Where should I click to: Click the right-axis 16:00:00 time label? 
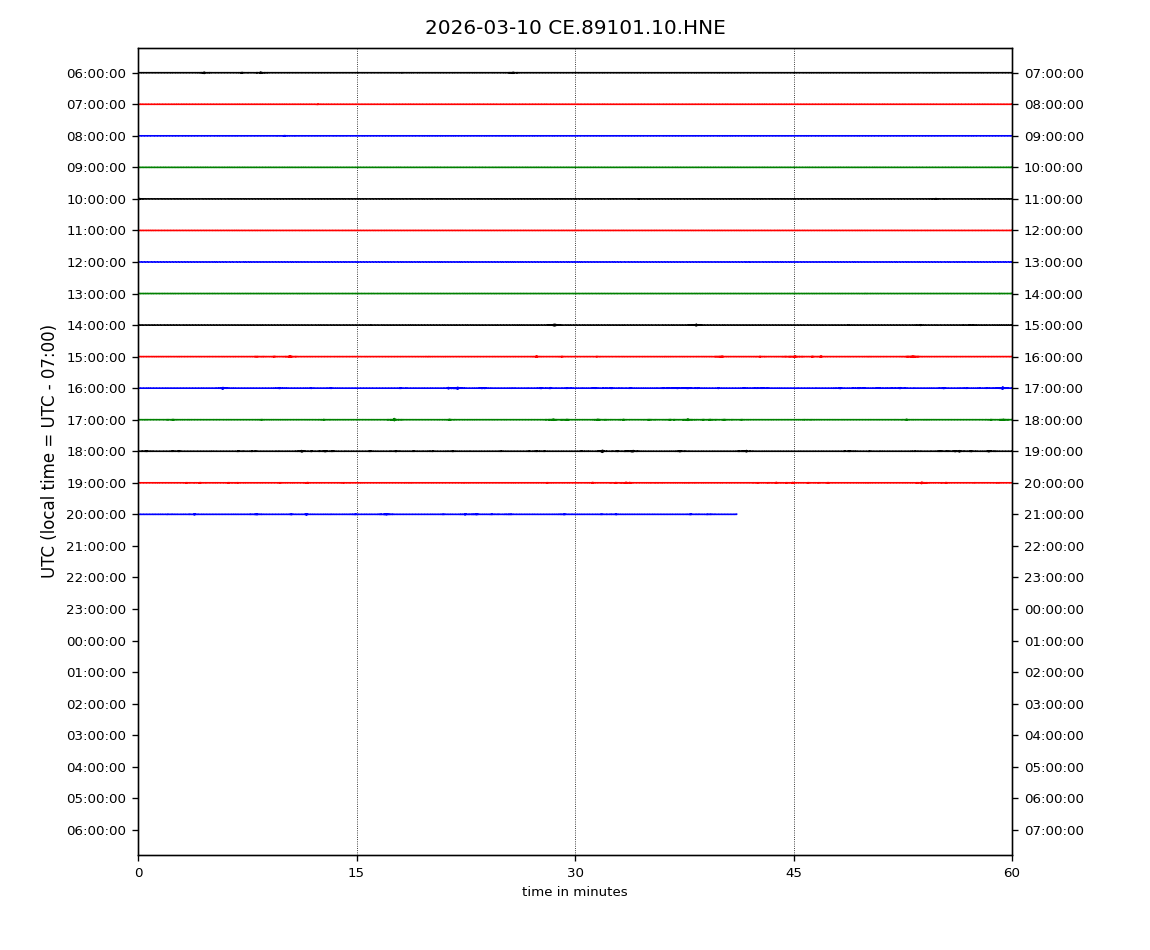[1053, 357]
